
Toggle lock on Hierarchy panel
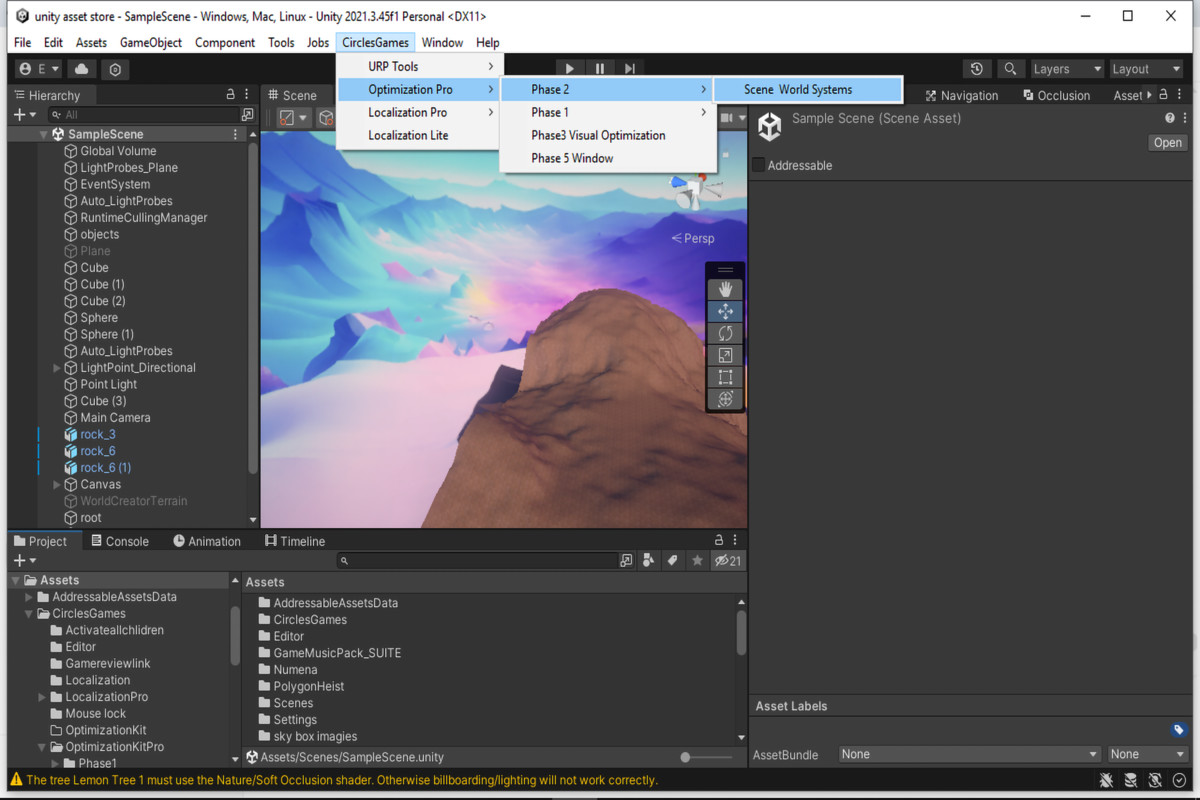click(231, 94)
